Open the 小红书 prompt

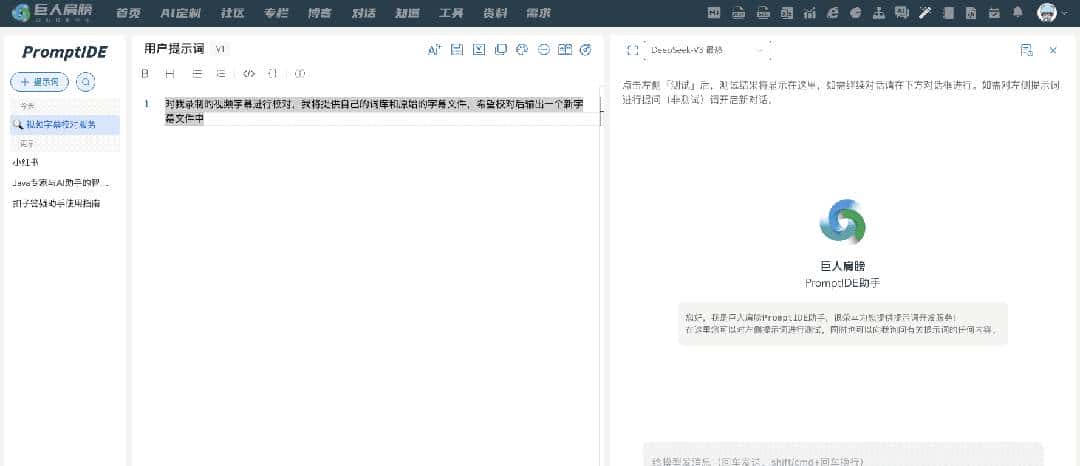(x=25, y=162)
